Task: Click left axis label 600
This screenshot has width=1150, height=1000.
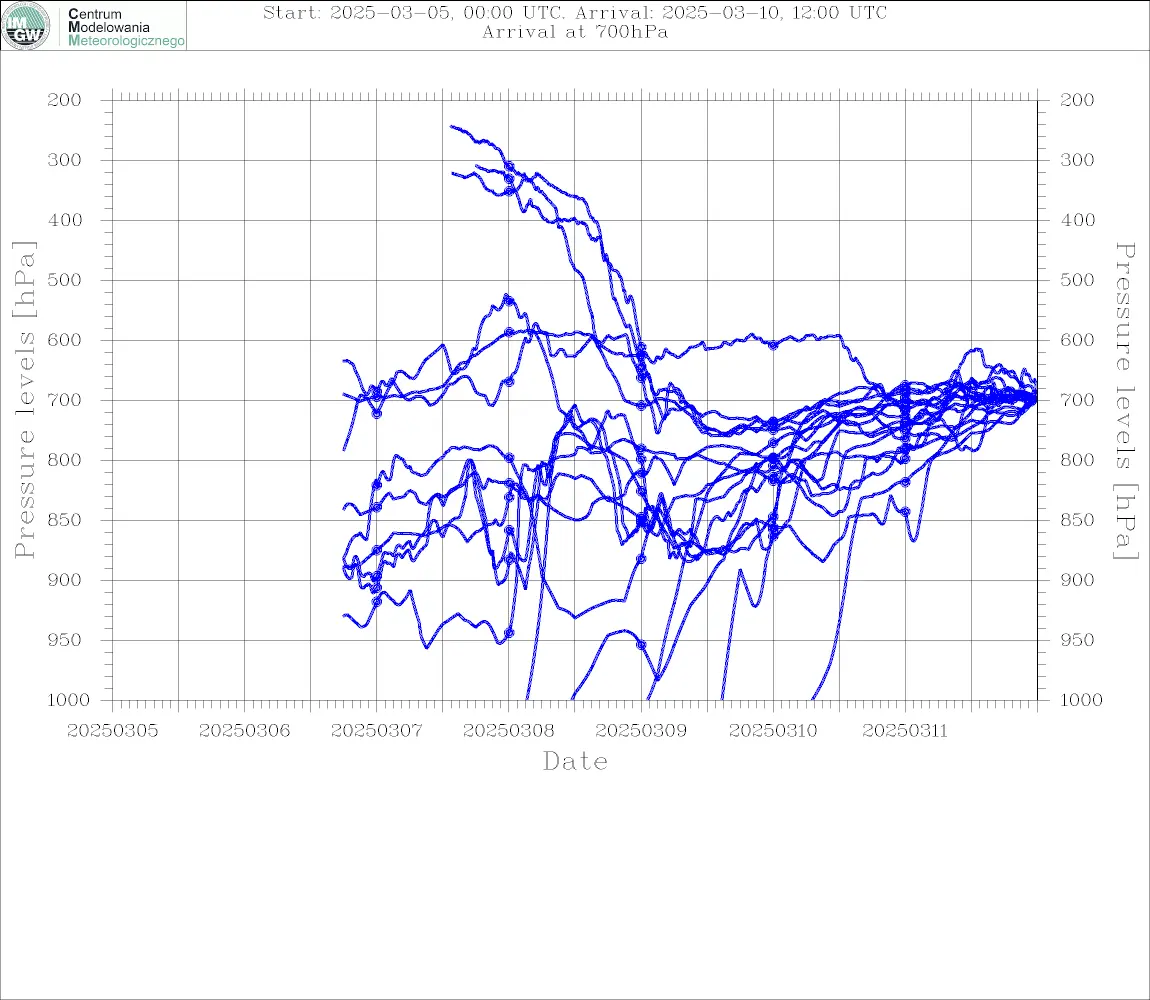Action: tap(65, 340)
